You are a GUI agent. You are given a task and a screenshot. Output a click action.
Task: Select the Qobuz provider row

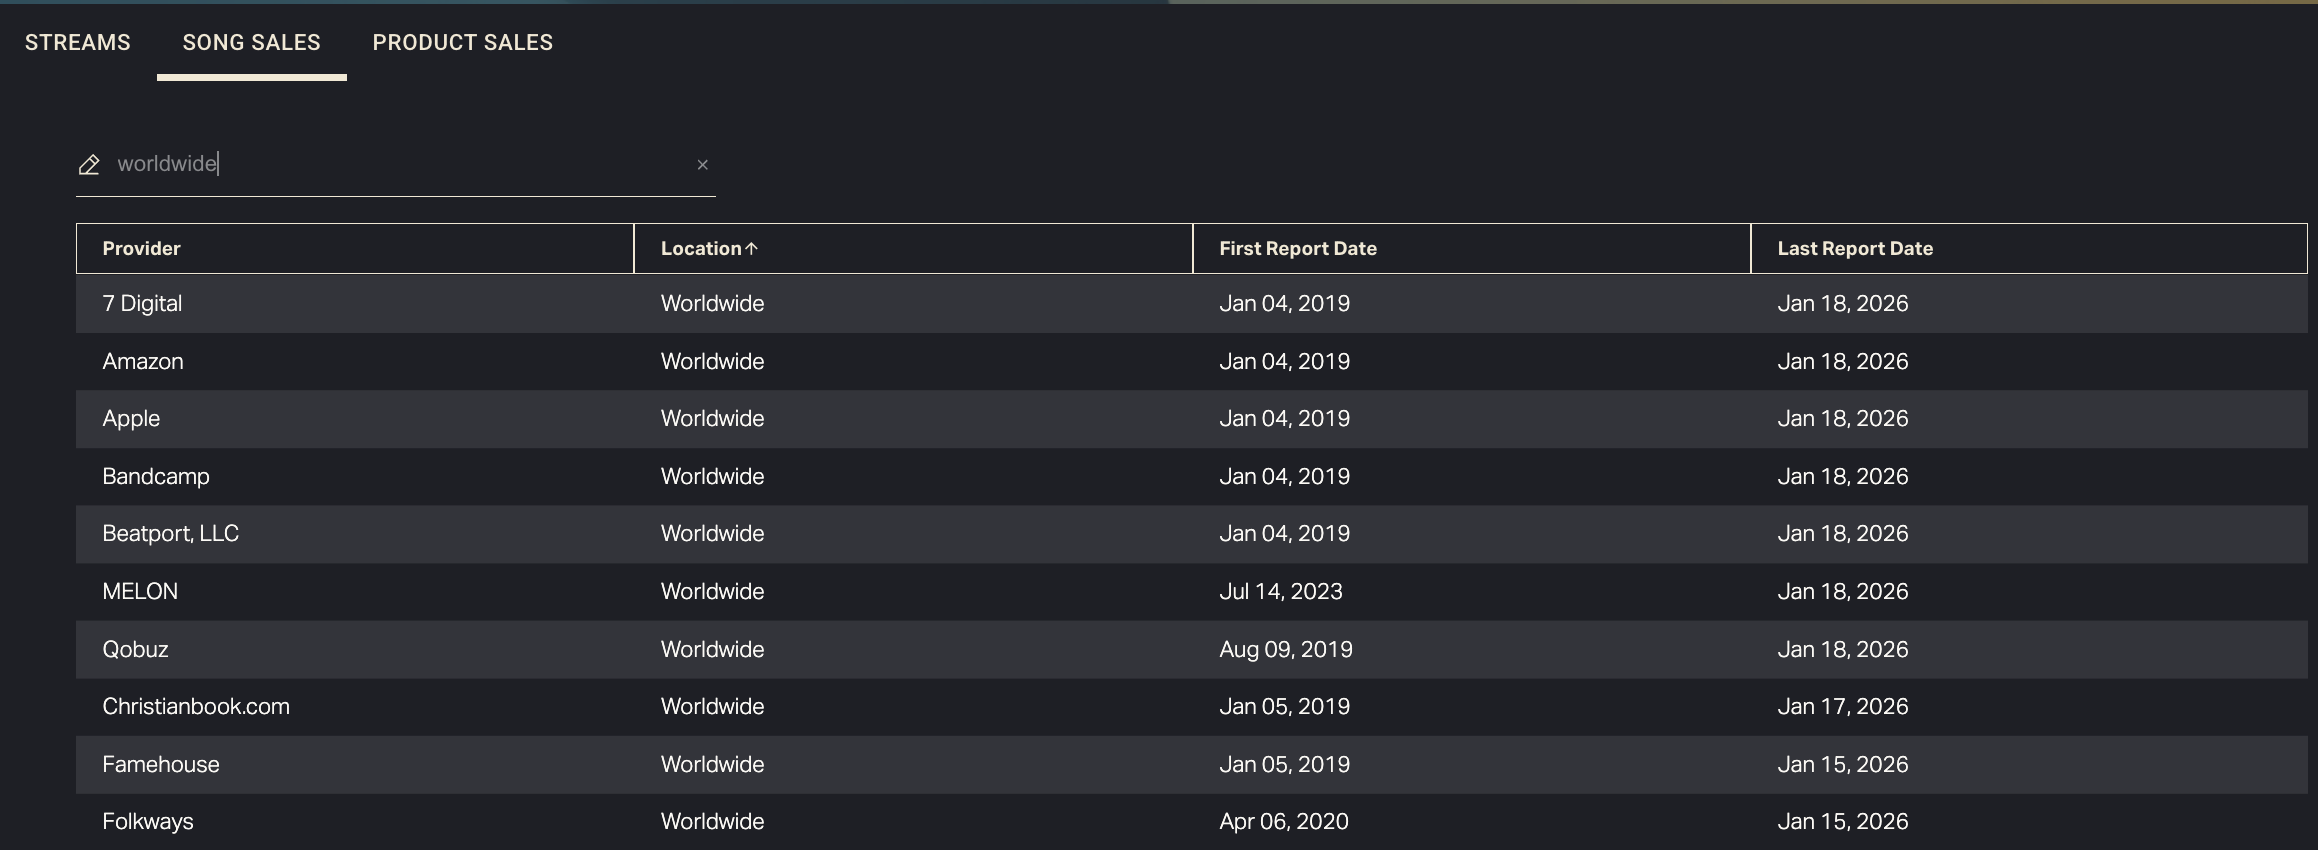135,650
